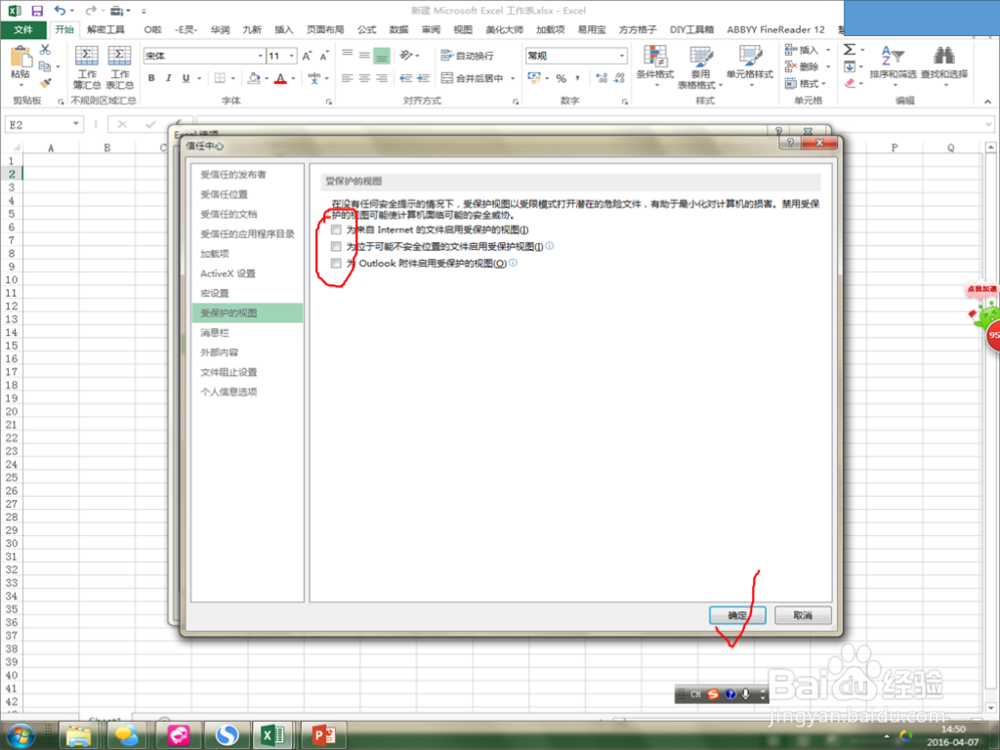Click the Paste icon in the ribbon

[20, 57]
